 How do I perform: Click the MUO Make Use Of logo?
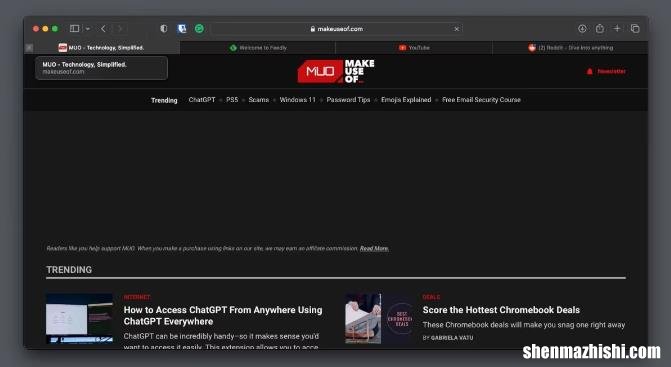click(x=336, y=71)
